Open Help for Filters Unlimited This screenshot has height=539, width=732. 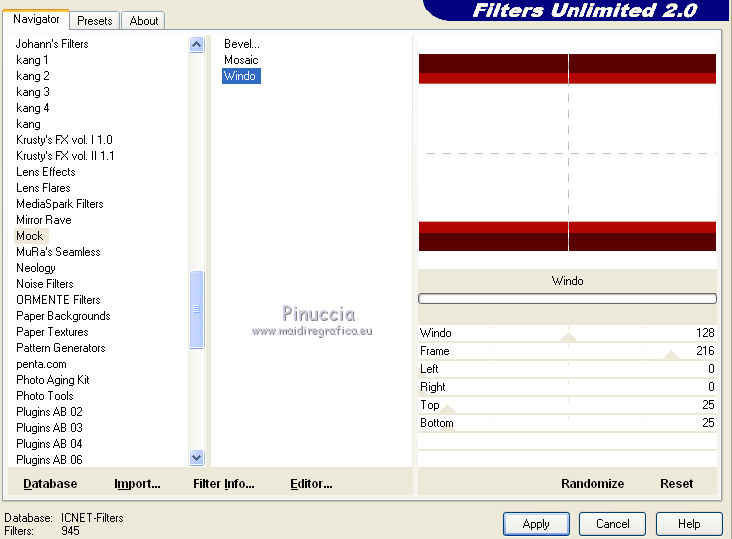(689, 524)
